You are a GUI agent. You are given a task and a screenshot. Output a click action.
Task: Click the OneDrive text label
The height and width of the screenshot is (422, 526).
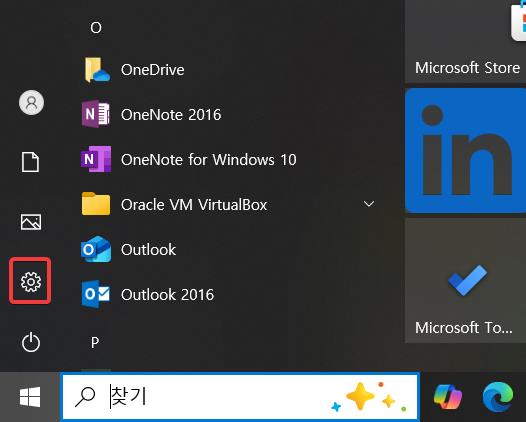tap(153, 70)
